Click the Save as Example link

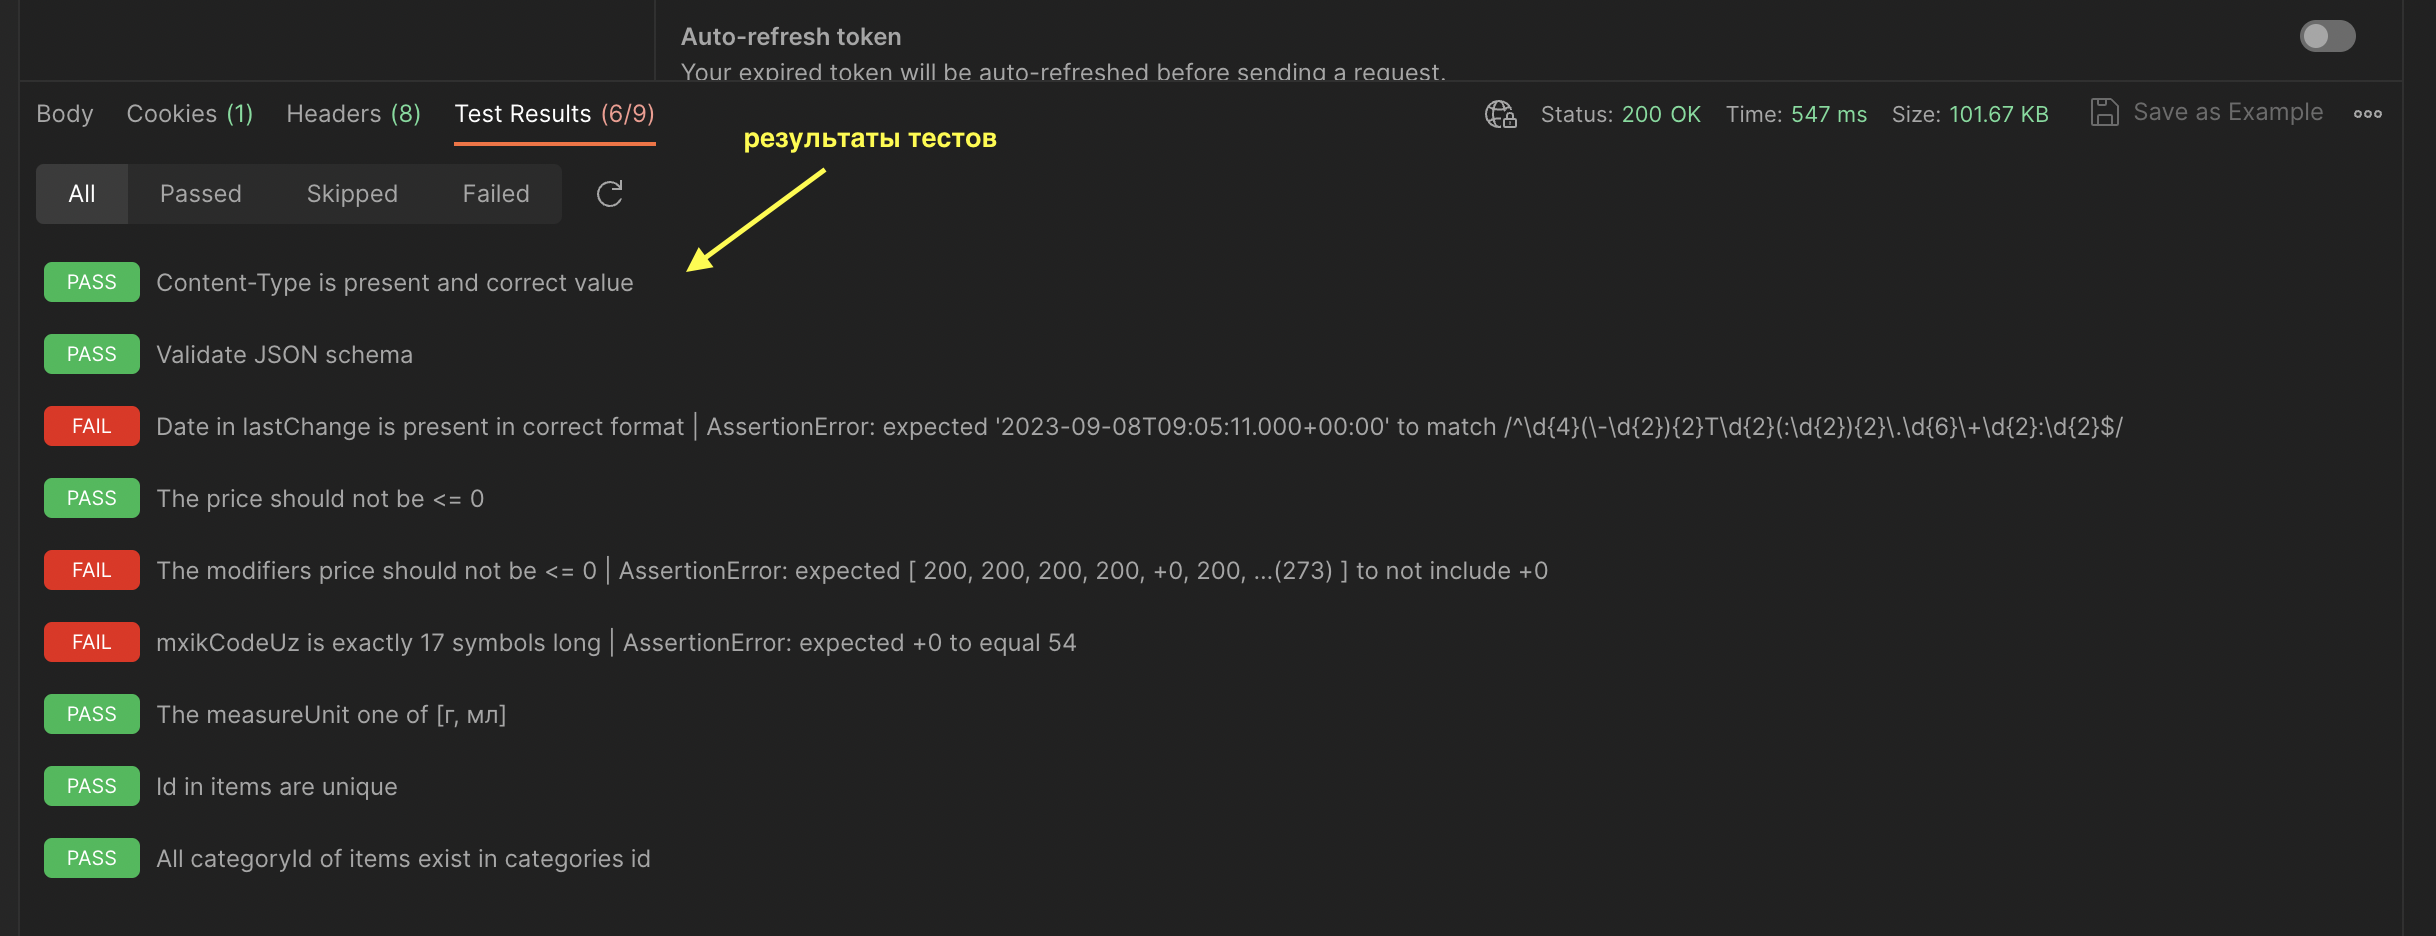click(x=2228, y=112)
